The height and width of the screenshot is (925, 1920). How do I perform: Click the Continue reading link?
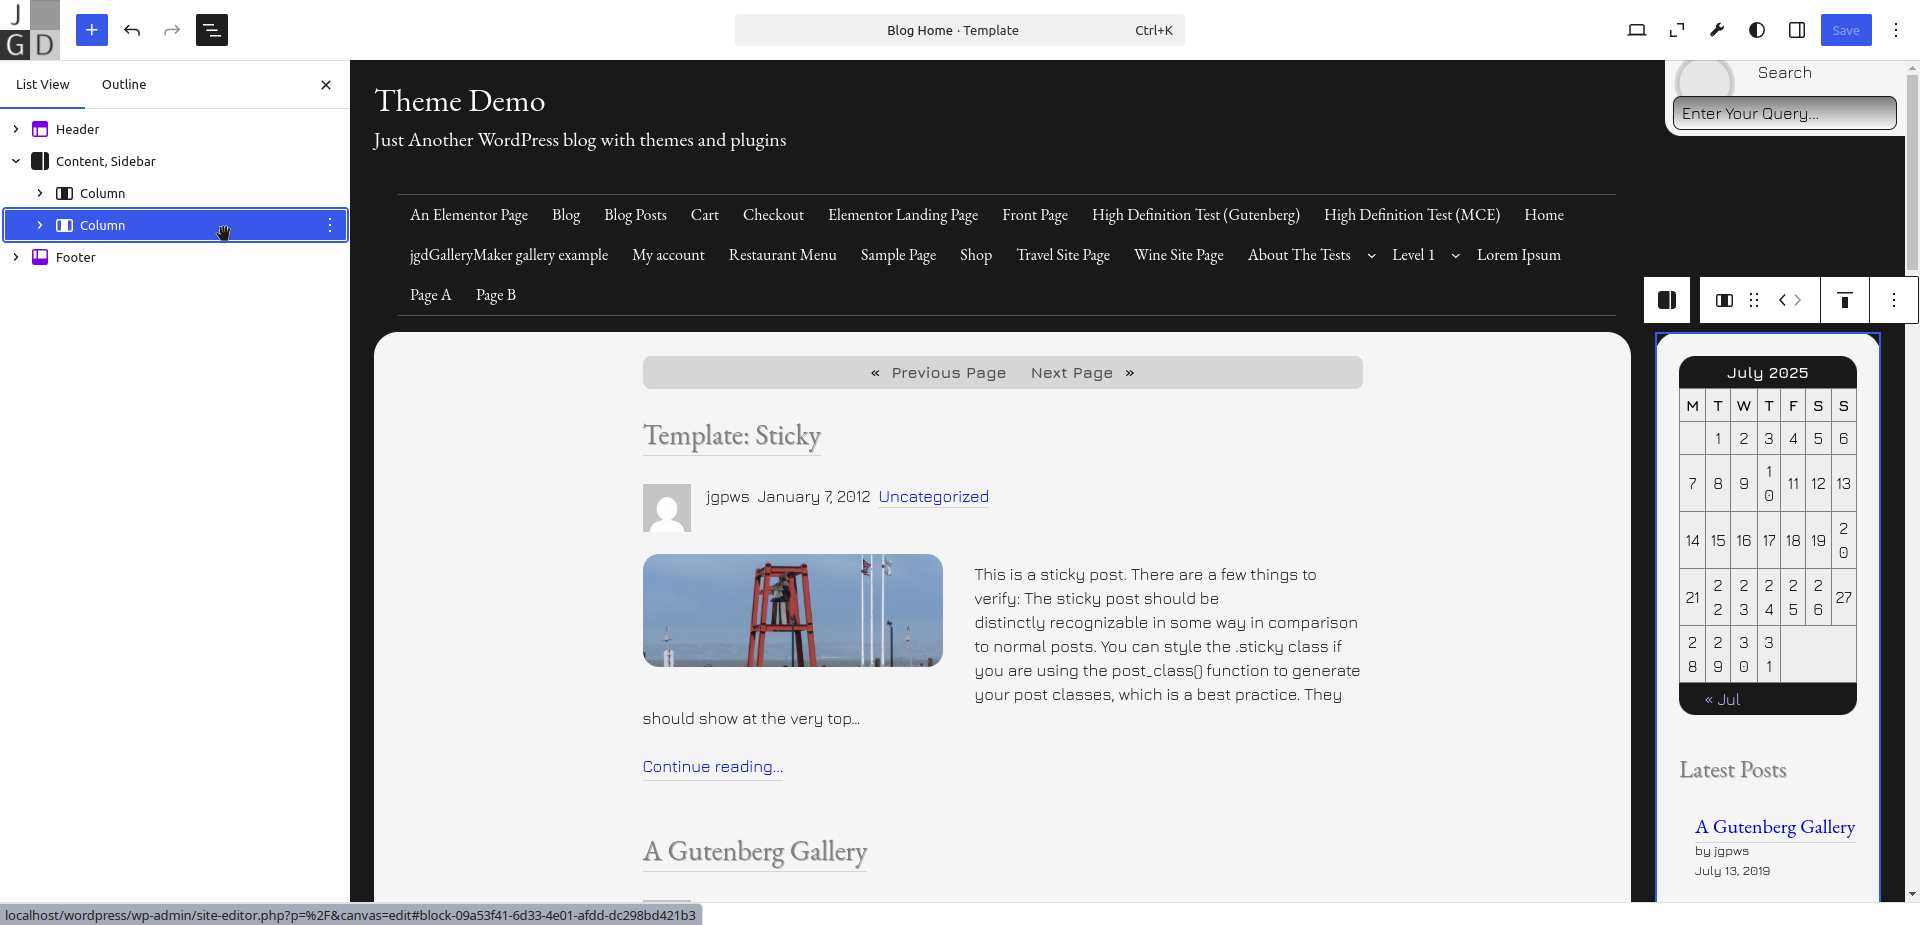pyautogui.click(x=712, y=767)
